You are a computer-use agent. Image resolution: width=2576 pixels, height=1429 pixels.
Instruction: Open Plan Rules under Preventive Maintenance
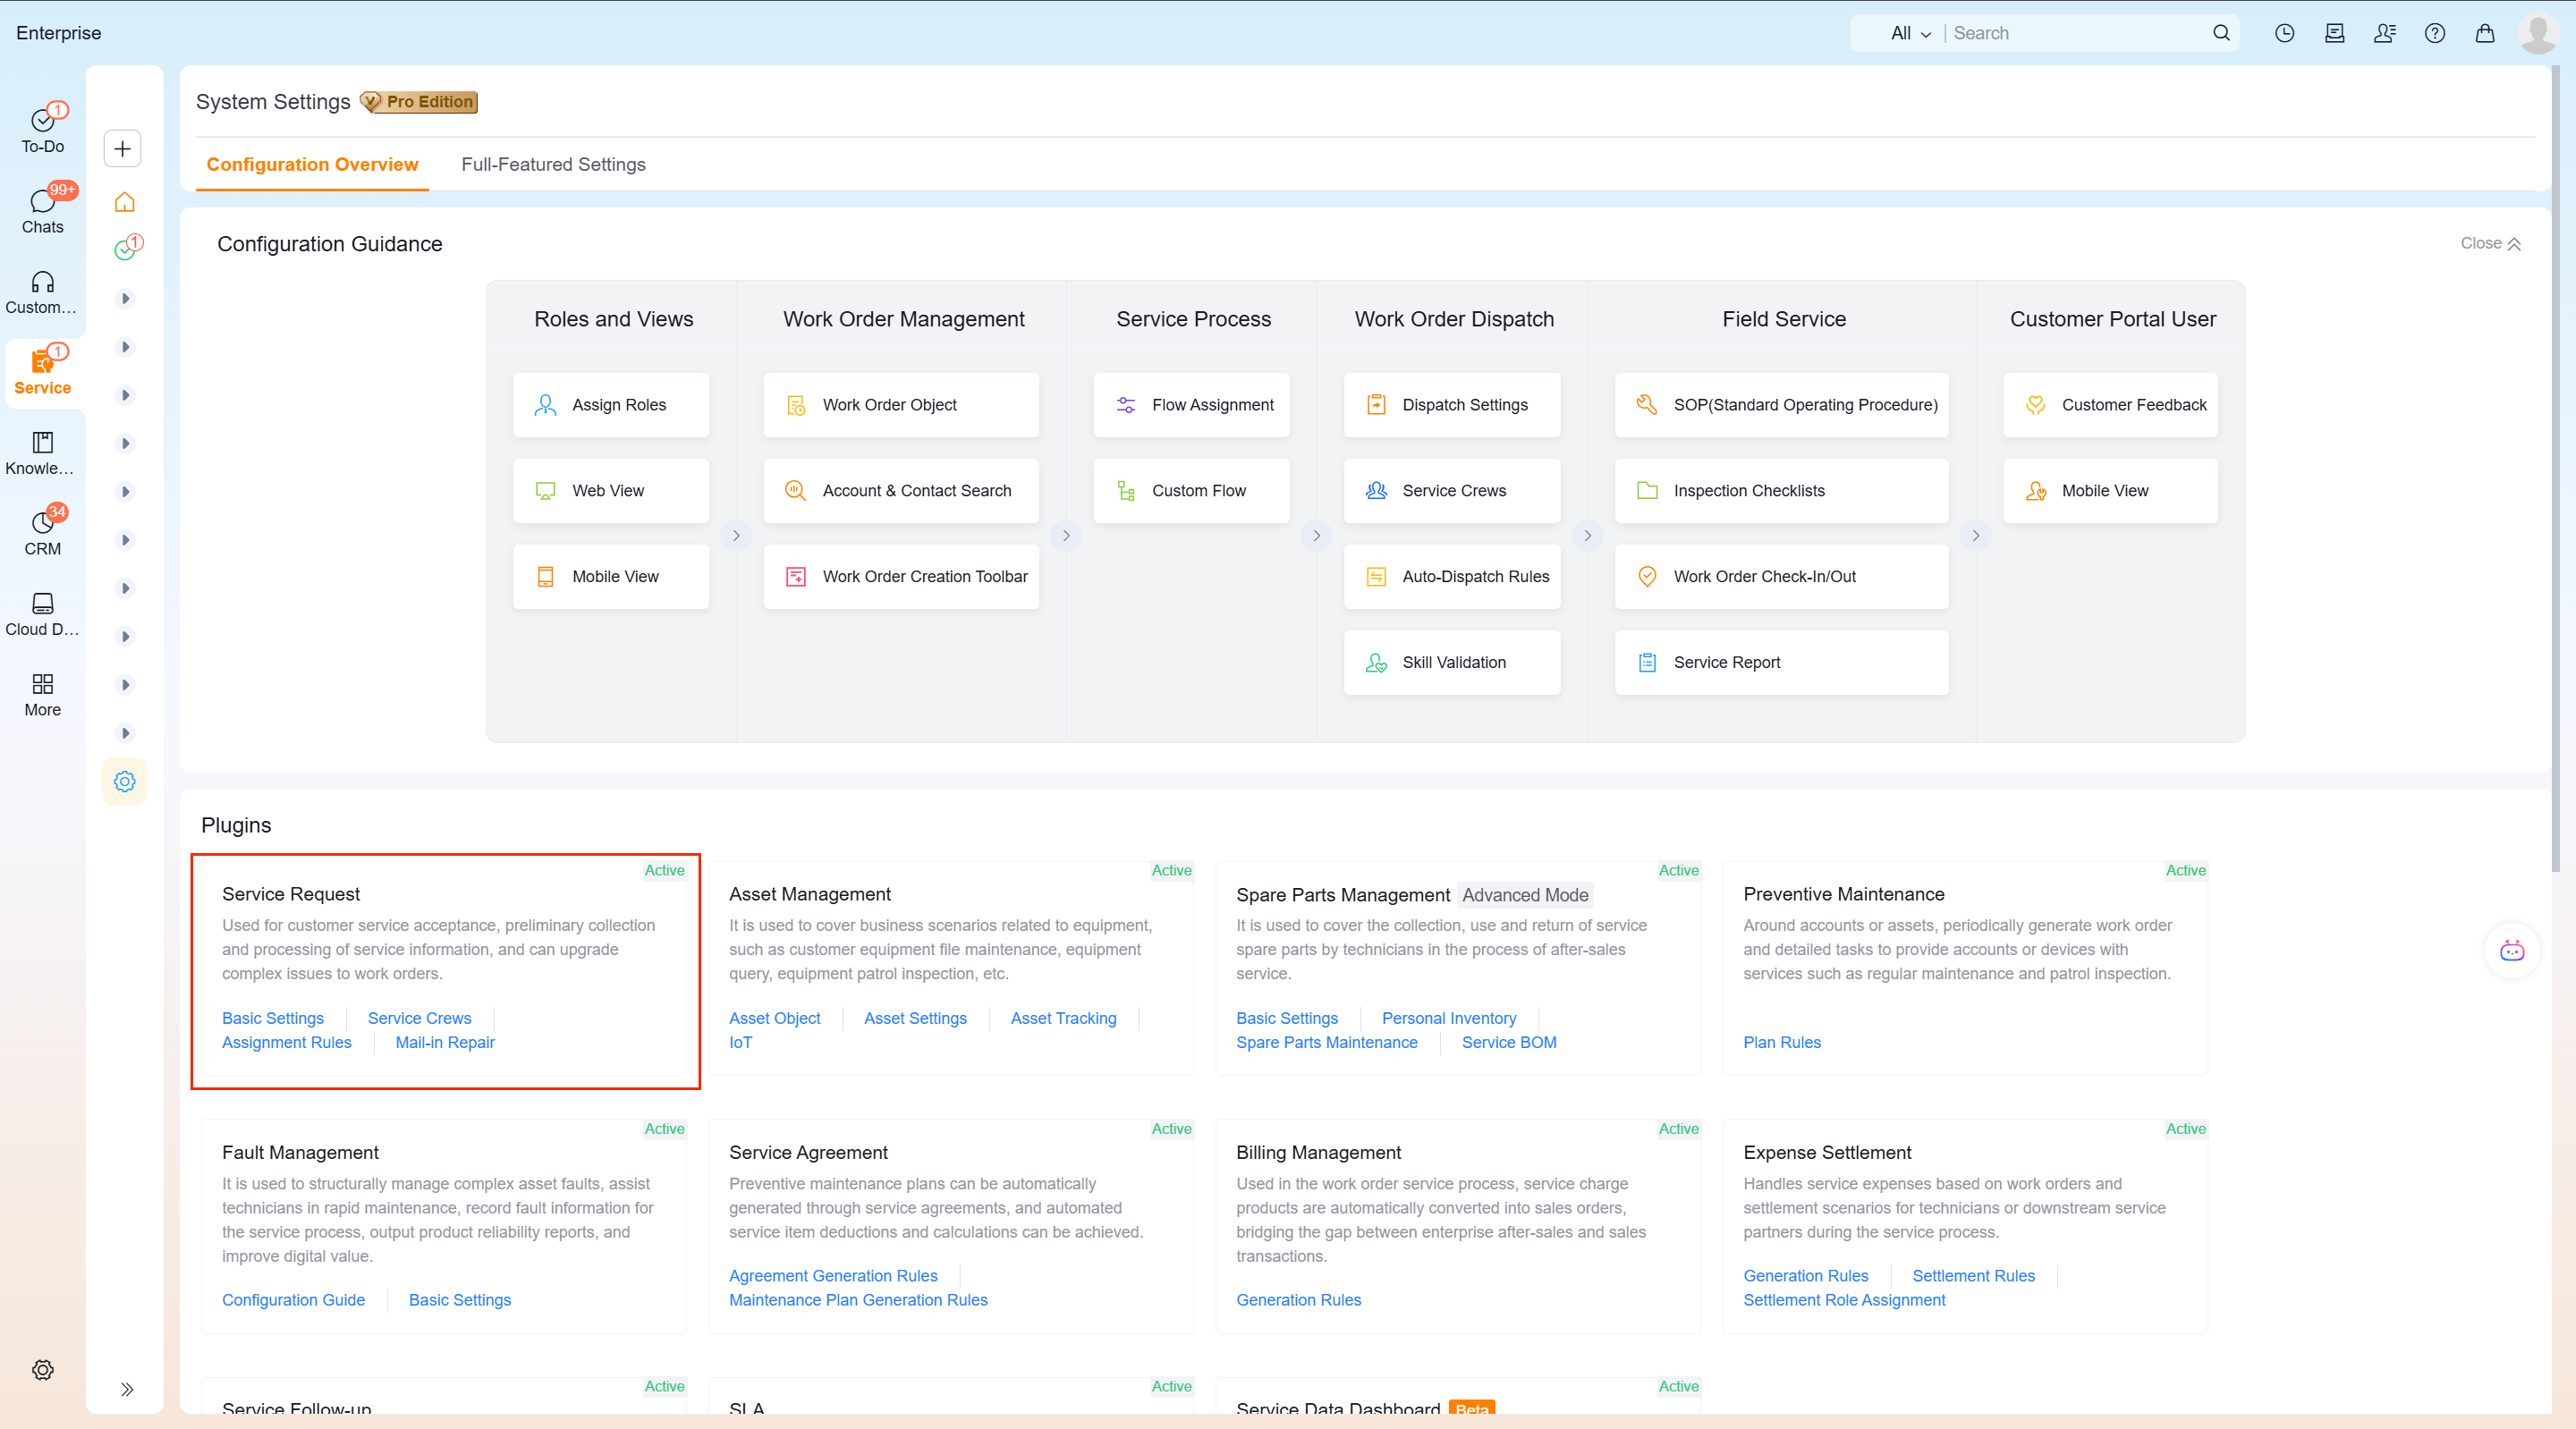[x=1781, y=1042]
